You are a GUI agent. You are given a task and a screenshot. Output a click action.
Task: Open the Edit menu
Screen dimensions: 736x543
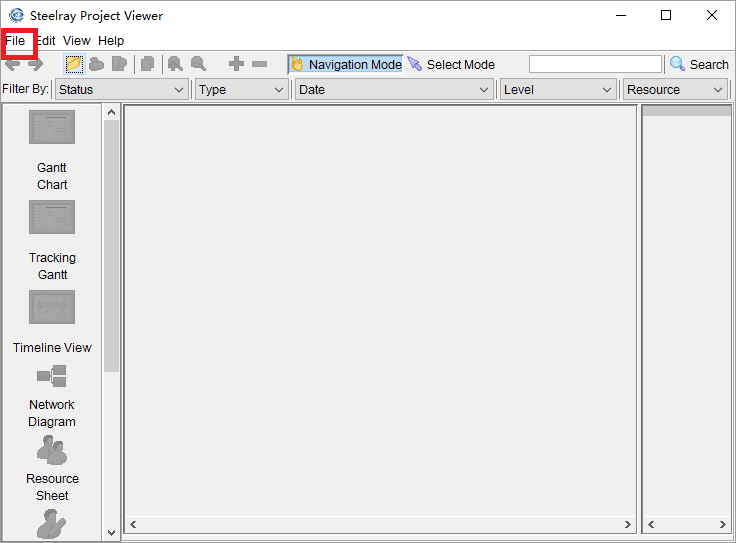pos(46,41)
